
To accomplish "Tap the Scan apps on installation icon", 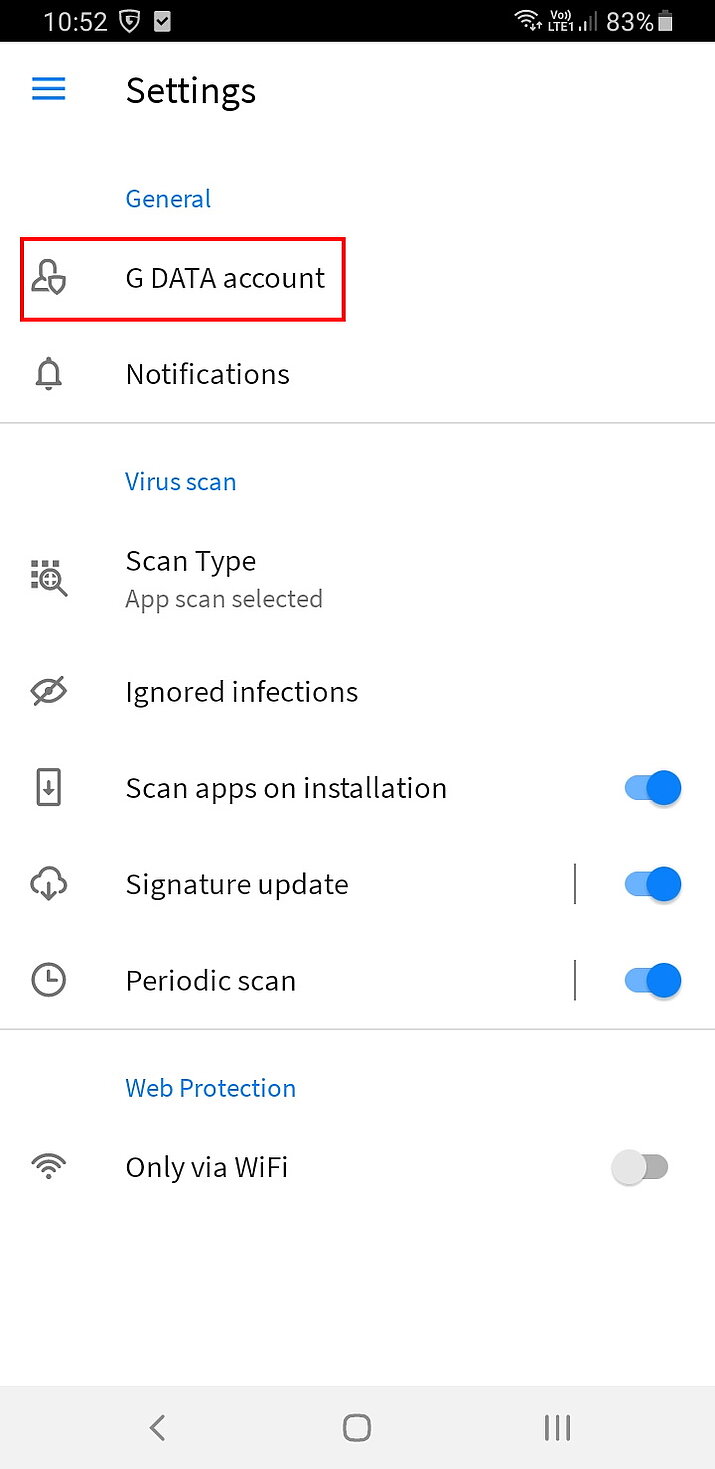I will pyautogui.click(x=49, y=788).
